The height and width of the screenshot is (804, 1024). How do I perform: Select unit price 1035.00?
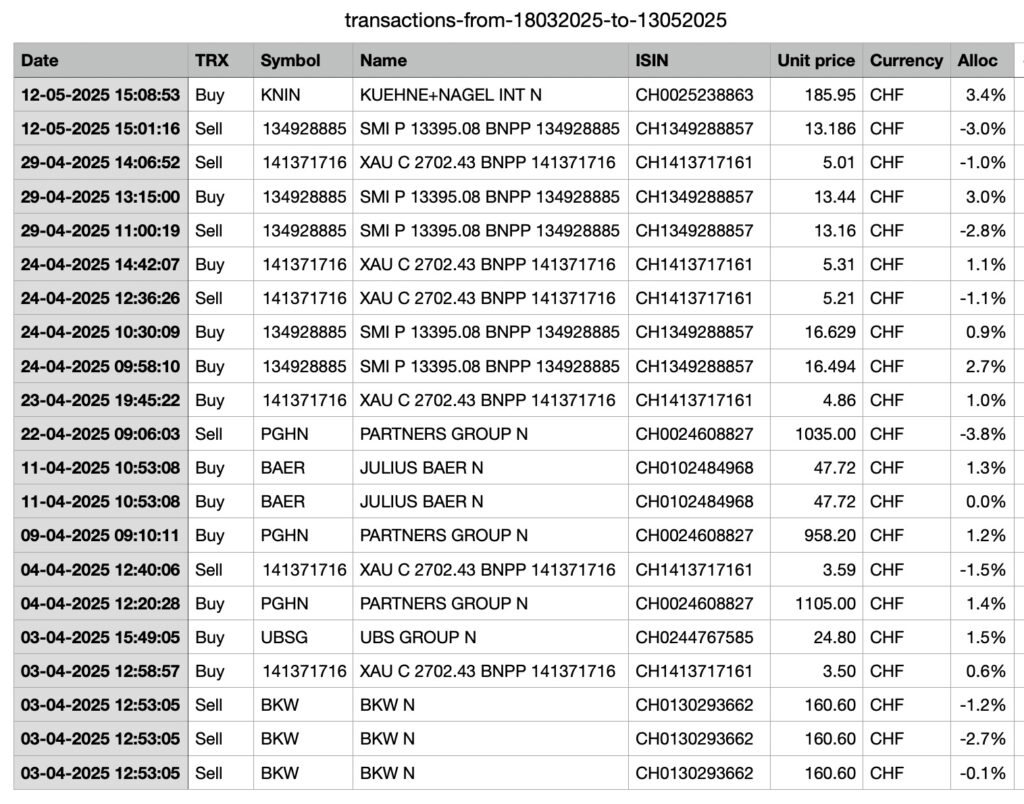pyautogui.click(x=816, y=434)
